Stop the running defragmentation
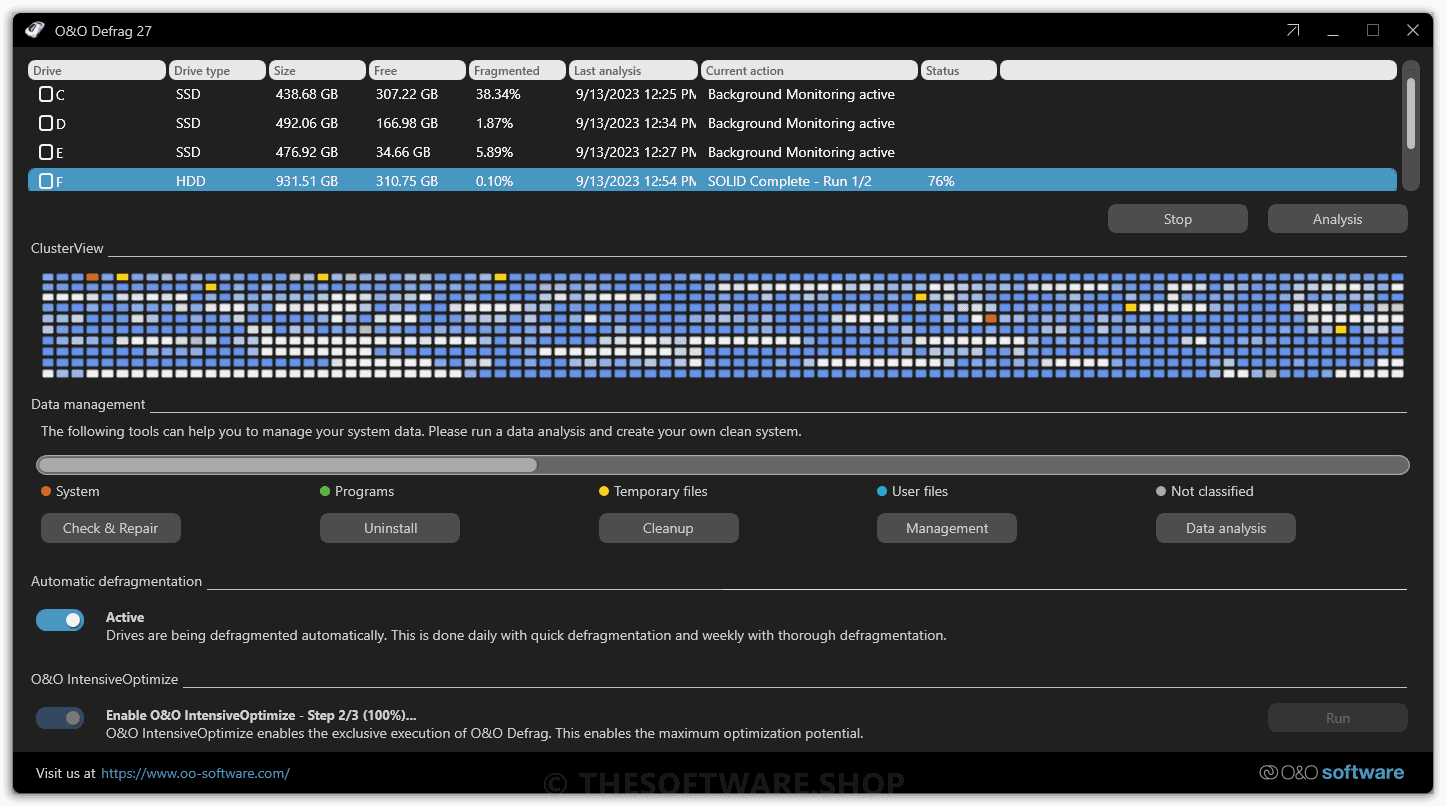 pos(1178,219)
